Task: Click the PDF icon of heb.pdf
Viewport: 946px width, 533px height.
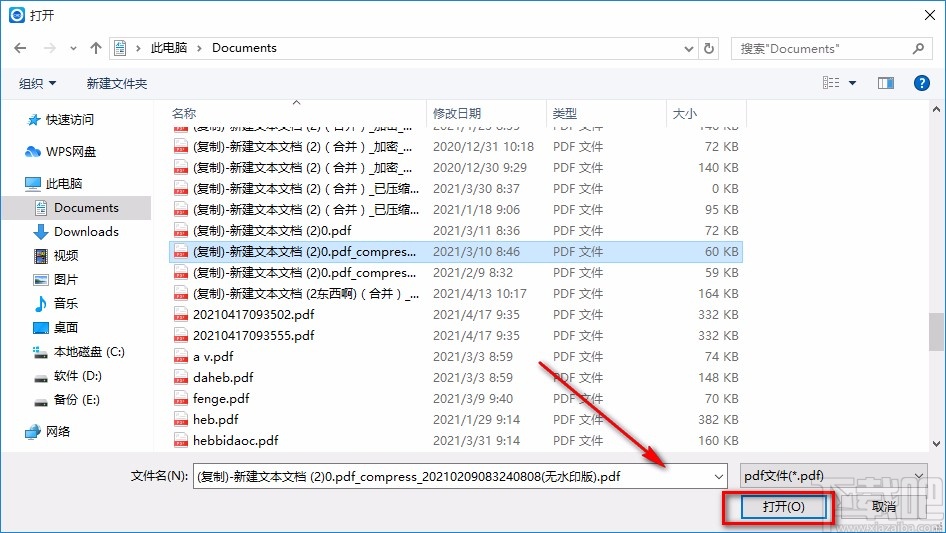Action: point(181,420)
